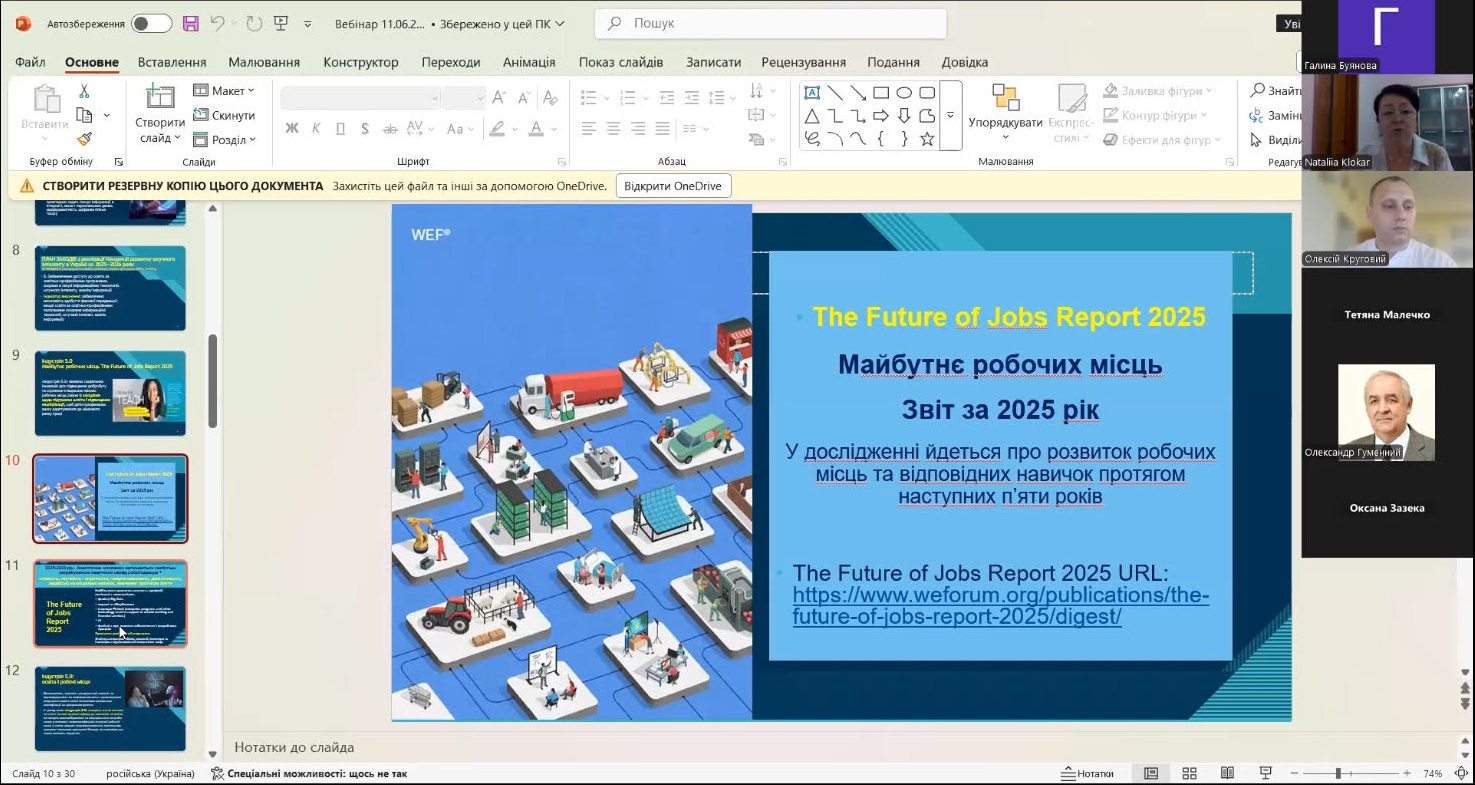Click the Знайти find button
This screenshot has height=785, width=1475.
(1275, 91)
